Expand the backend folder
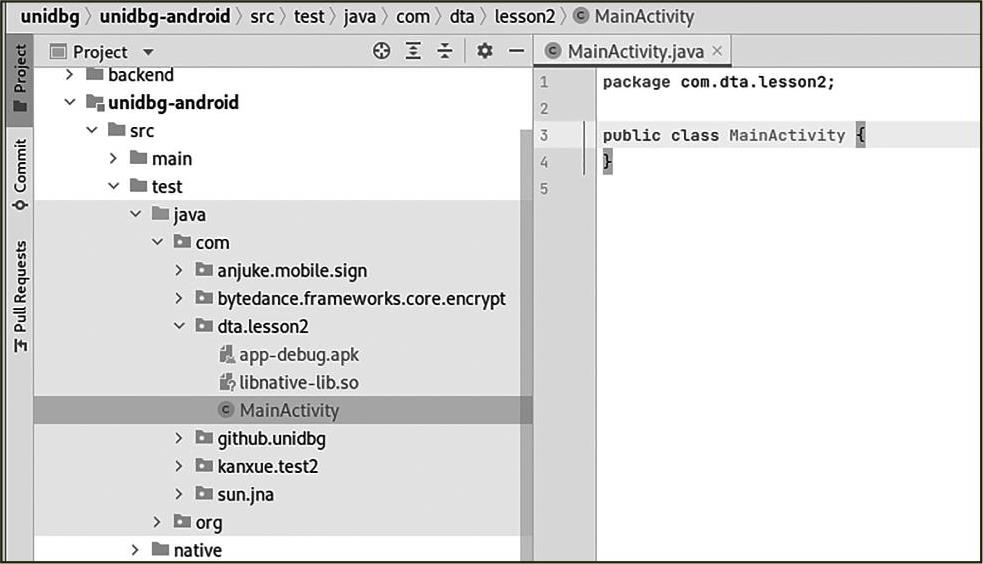Screen dimensions: 983x564 (70, 75)
